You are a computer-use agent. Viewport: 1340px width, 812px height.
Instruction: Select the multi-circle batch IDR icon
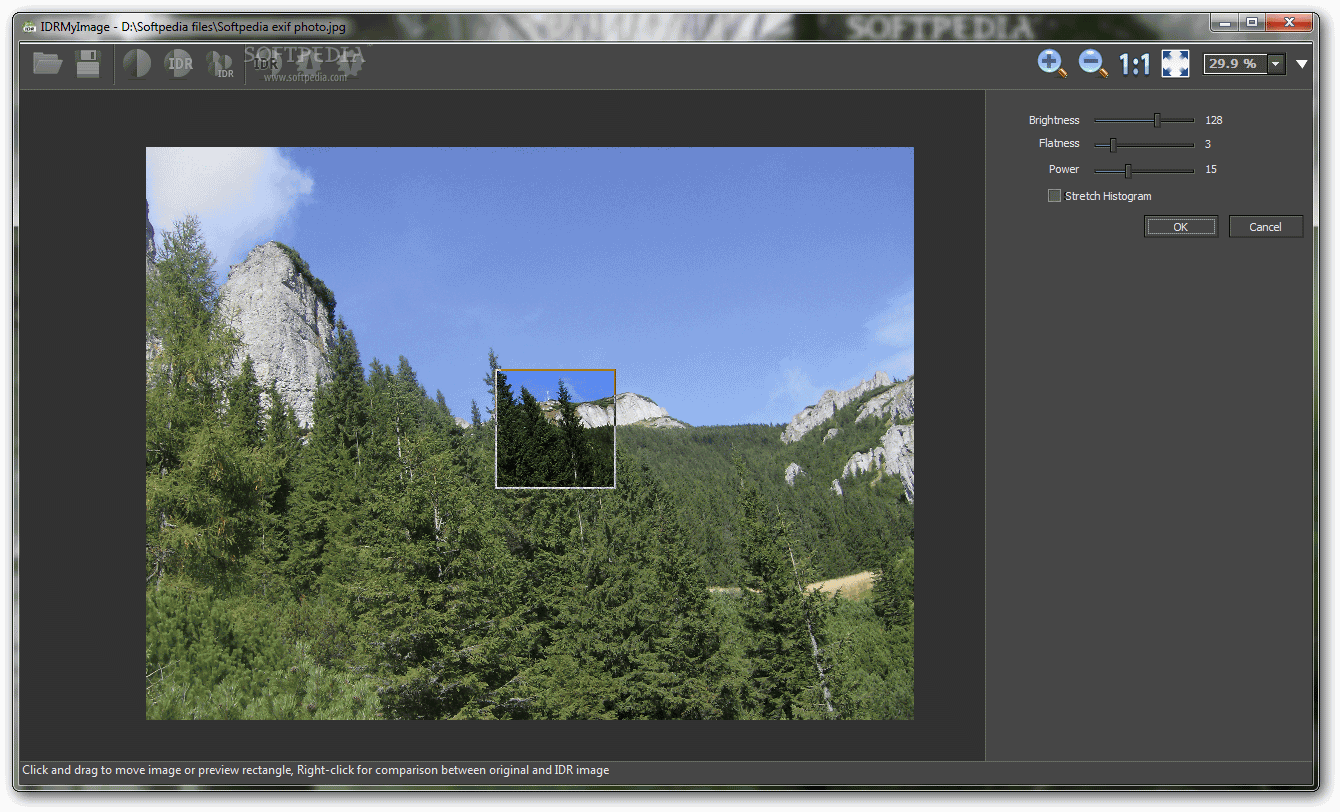click(220, 65)
